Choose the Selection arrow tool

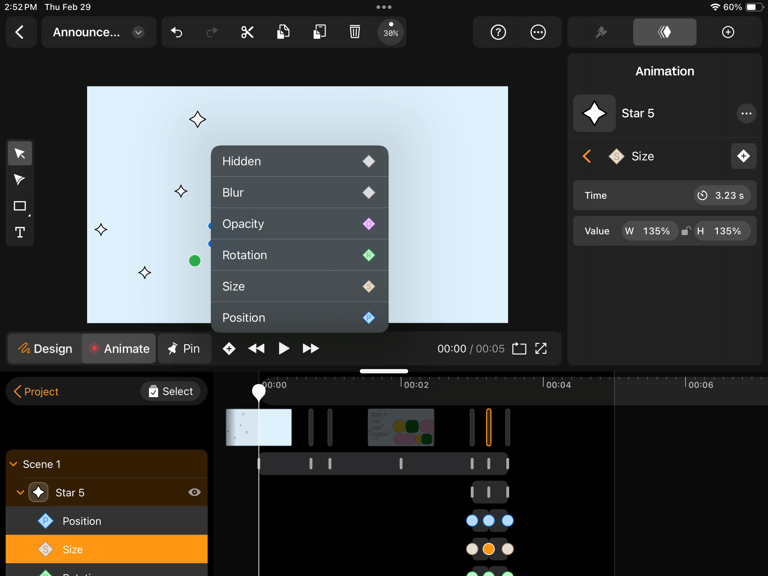20,153
